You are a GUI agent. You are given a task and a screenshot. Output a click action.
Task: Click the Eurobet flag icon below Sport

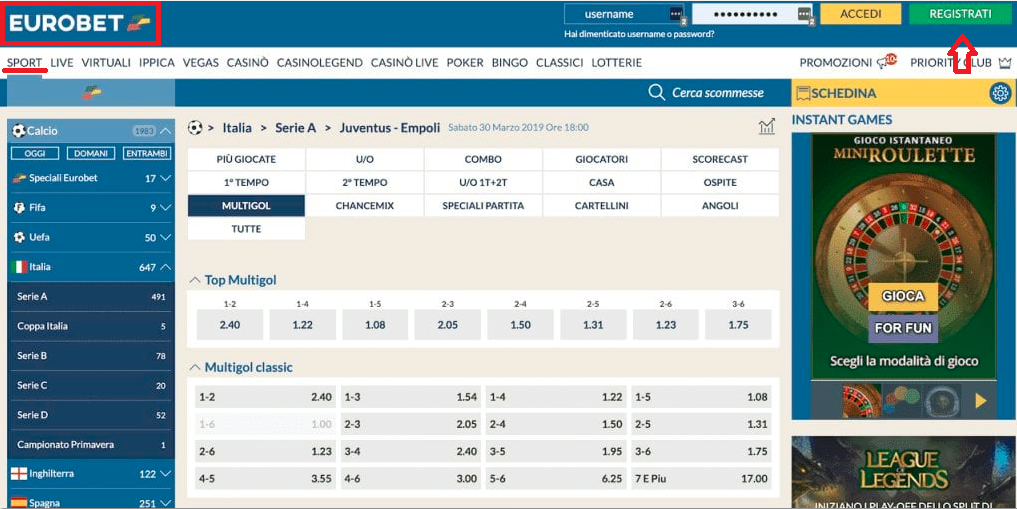point(91,93)
